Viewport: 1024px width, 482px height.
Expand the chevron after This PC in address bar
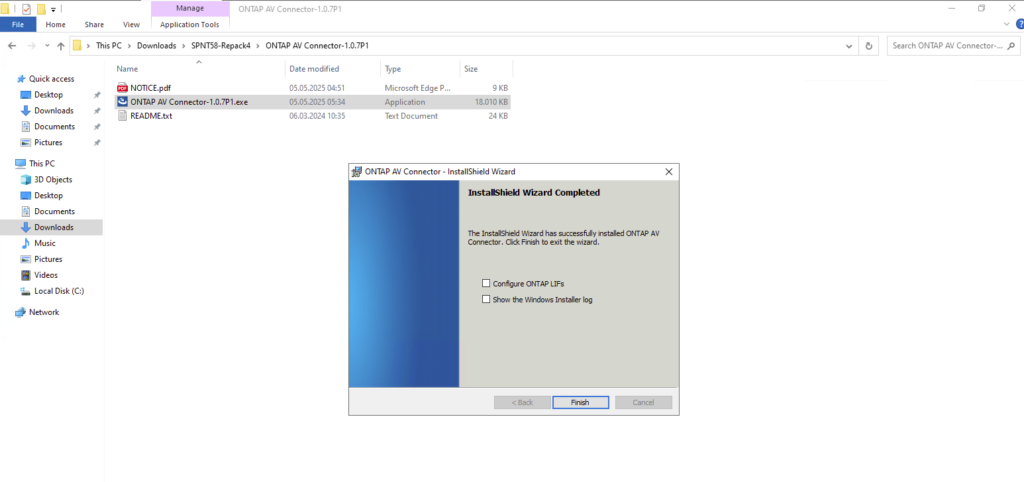(129, 46)
